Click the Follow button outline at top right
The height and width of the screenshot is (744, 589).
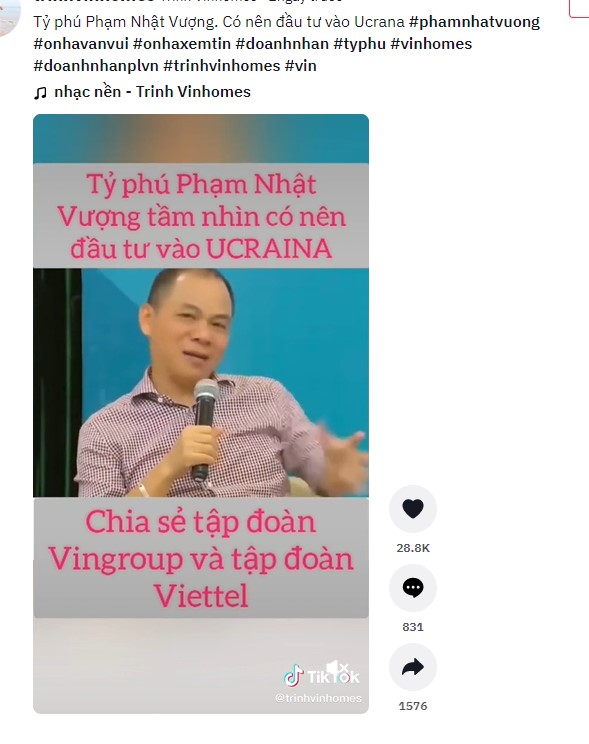click(579, 9)
